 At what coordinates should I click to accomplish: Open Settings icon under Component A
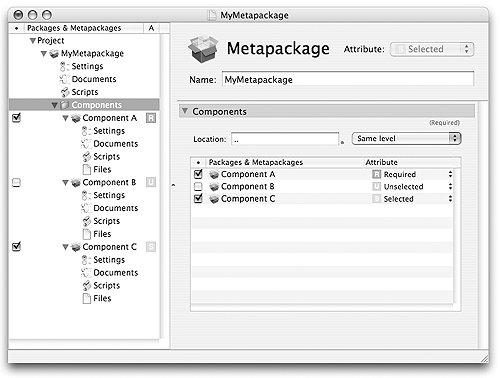pos(86,131)
